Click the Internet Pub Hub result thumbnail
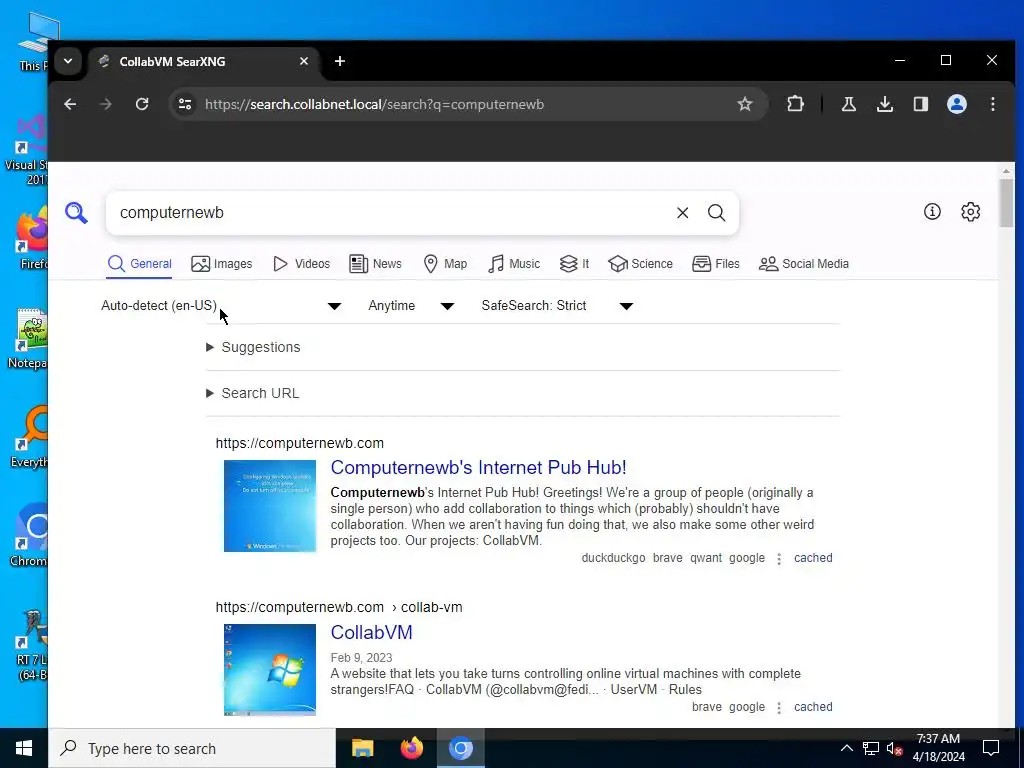The image size is (1024, 768). (270, 506)
